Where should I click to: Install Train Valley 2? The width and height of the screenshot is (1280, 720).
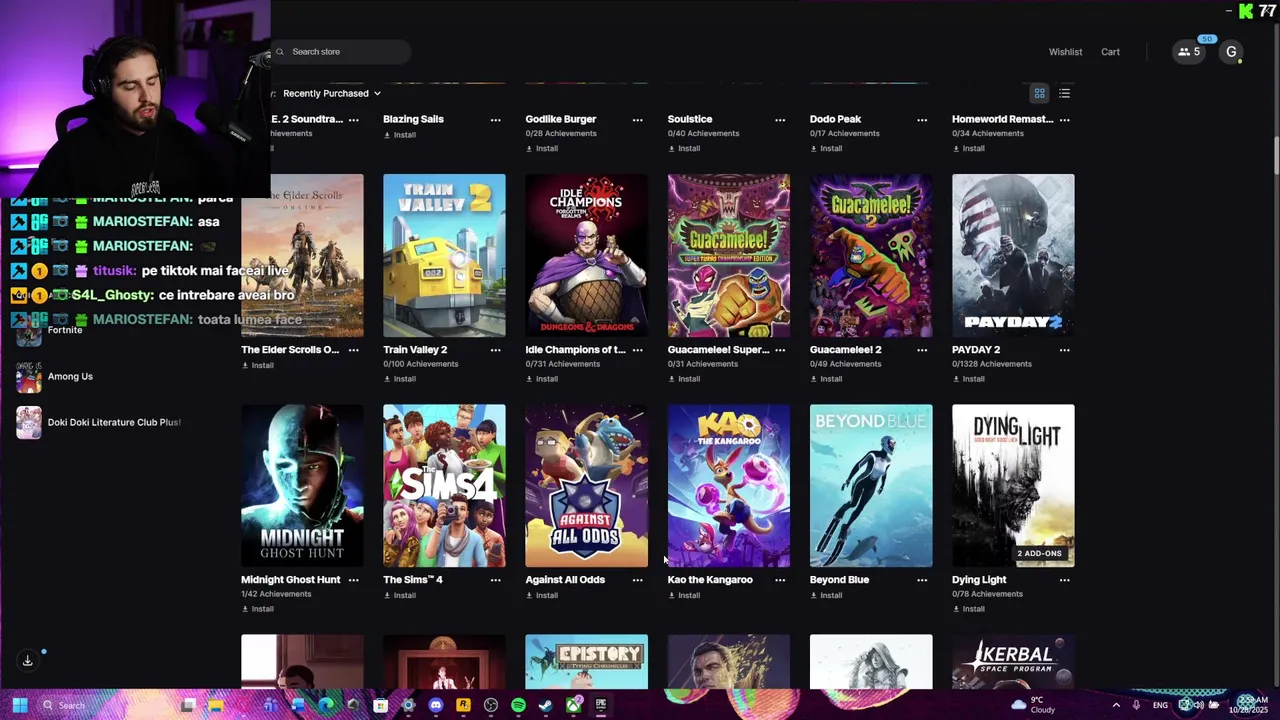click(x=400, y=379)
